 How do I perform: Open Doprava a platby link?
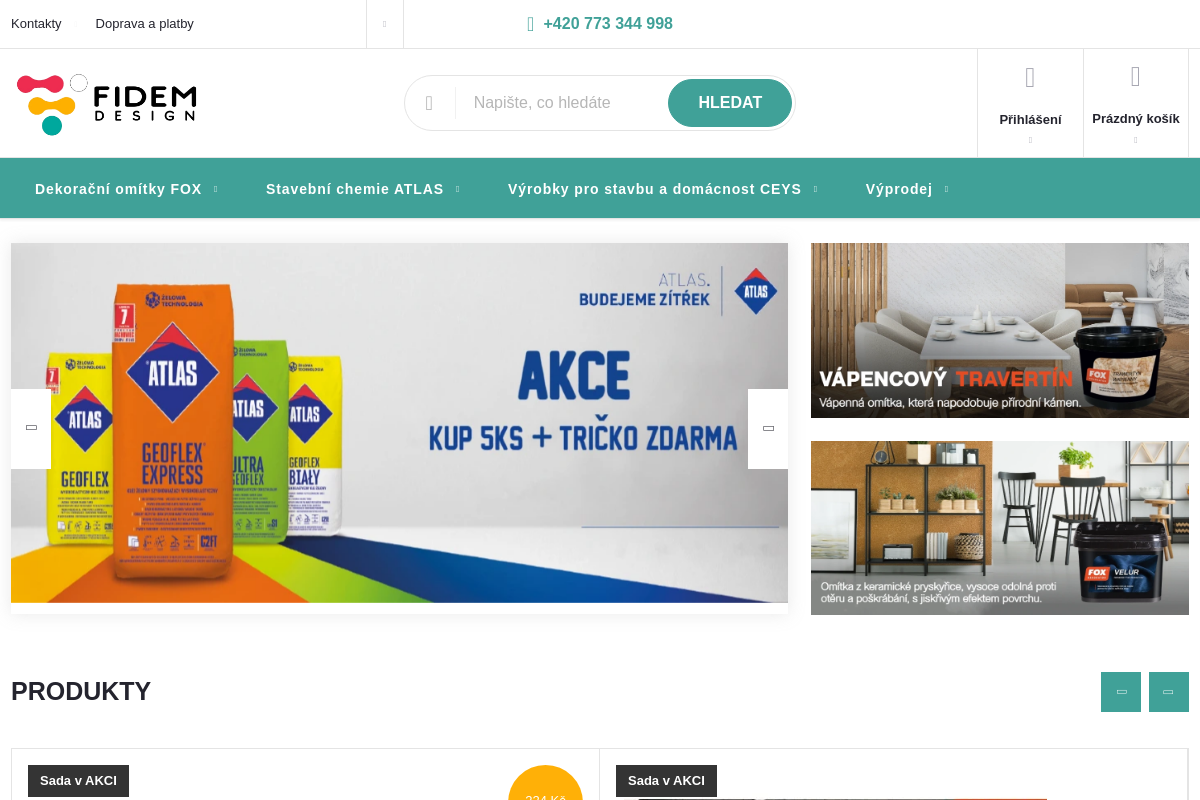[145, 23]
